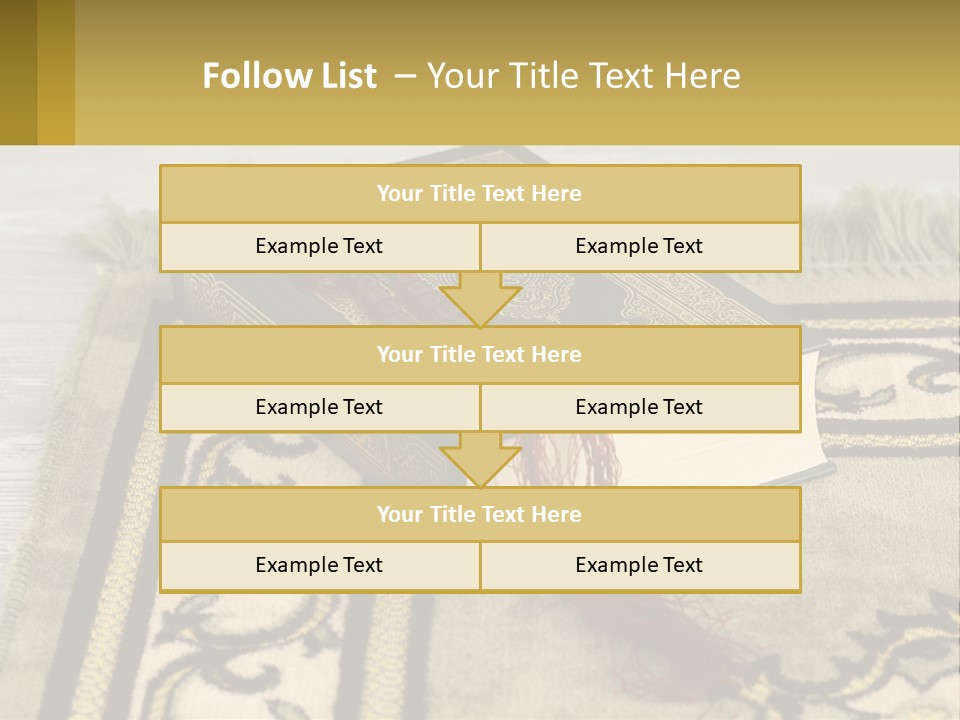Select the "Your Title Text Here" slide heading

pos(583,76)
